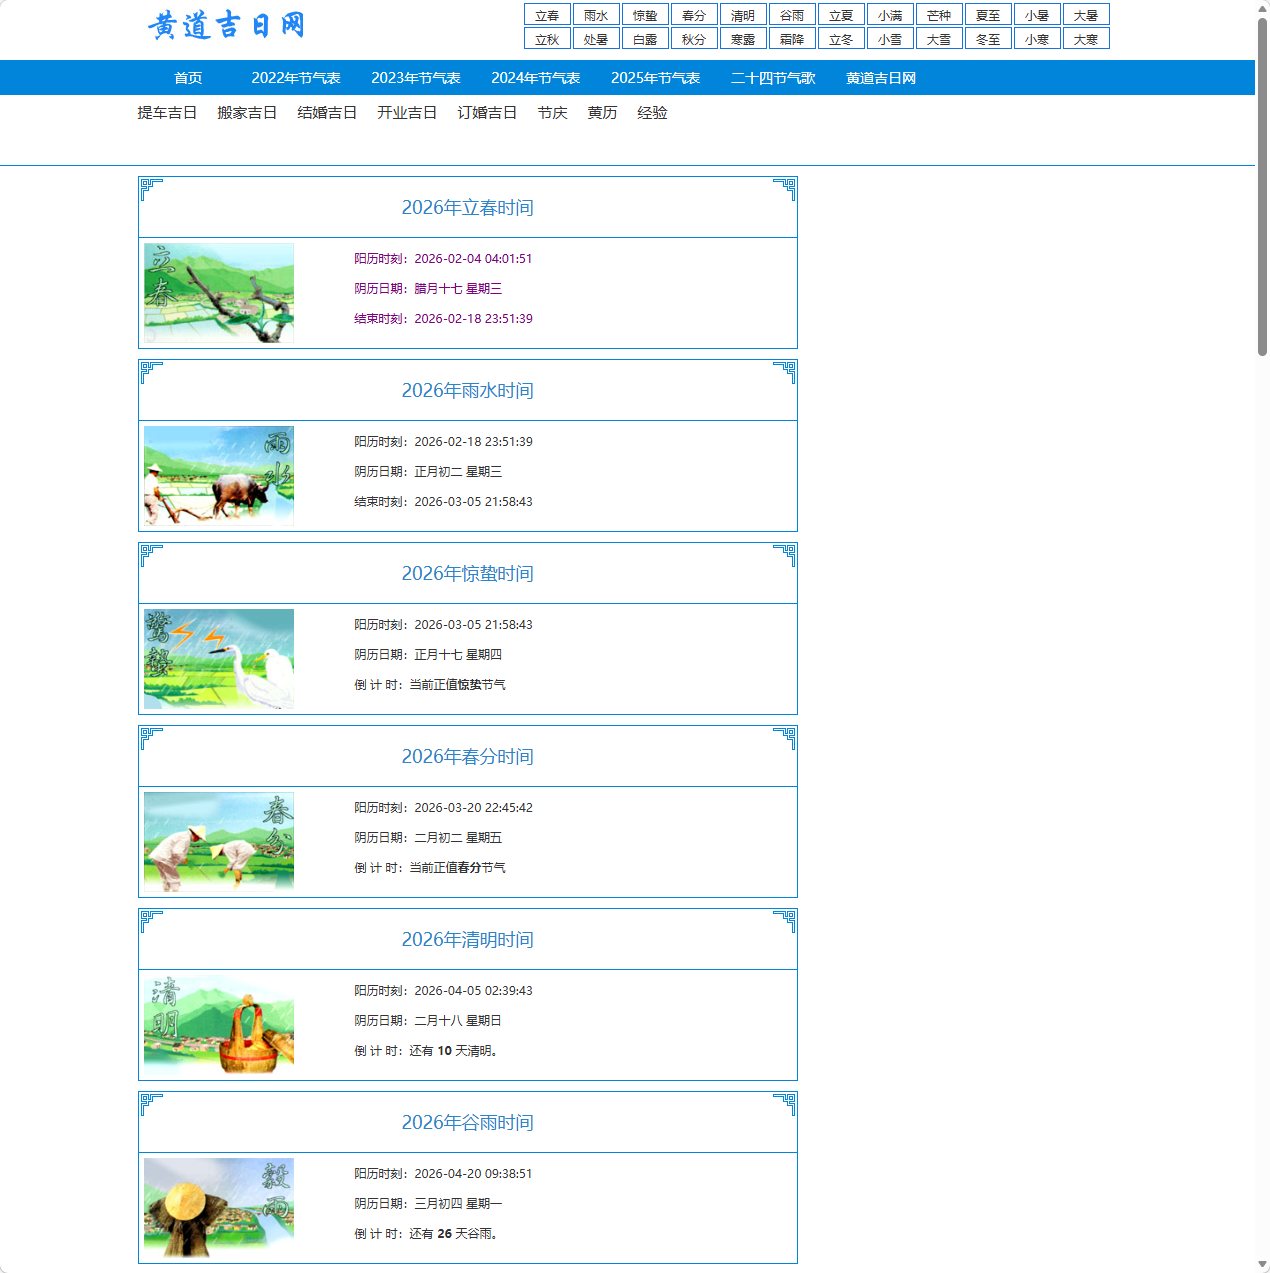Screen dimensions: 1270x1273
Task: Open the 立春 solar term illustration
Action: 219,293
